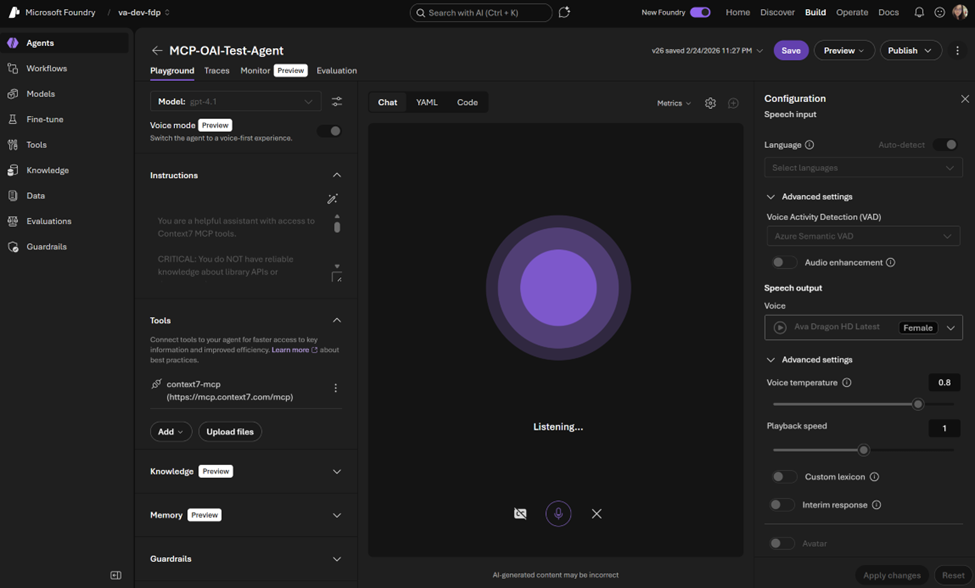This screenshot has height=588, width=975.
Task: Open the Data sidebar icon
Action: 12,196
